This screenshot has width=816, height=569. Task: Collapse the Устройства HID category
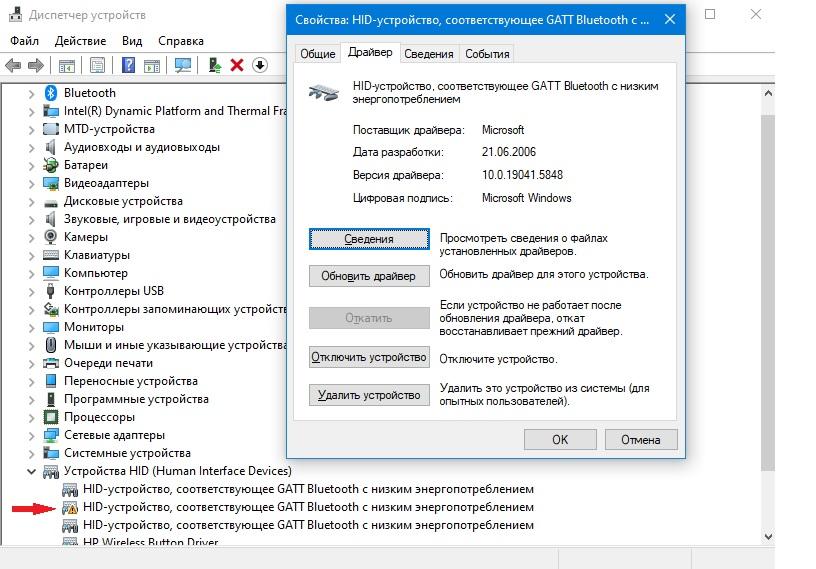[33, 471]
